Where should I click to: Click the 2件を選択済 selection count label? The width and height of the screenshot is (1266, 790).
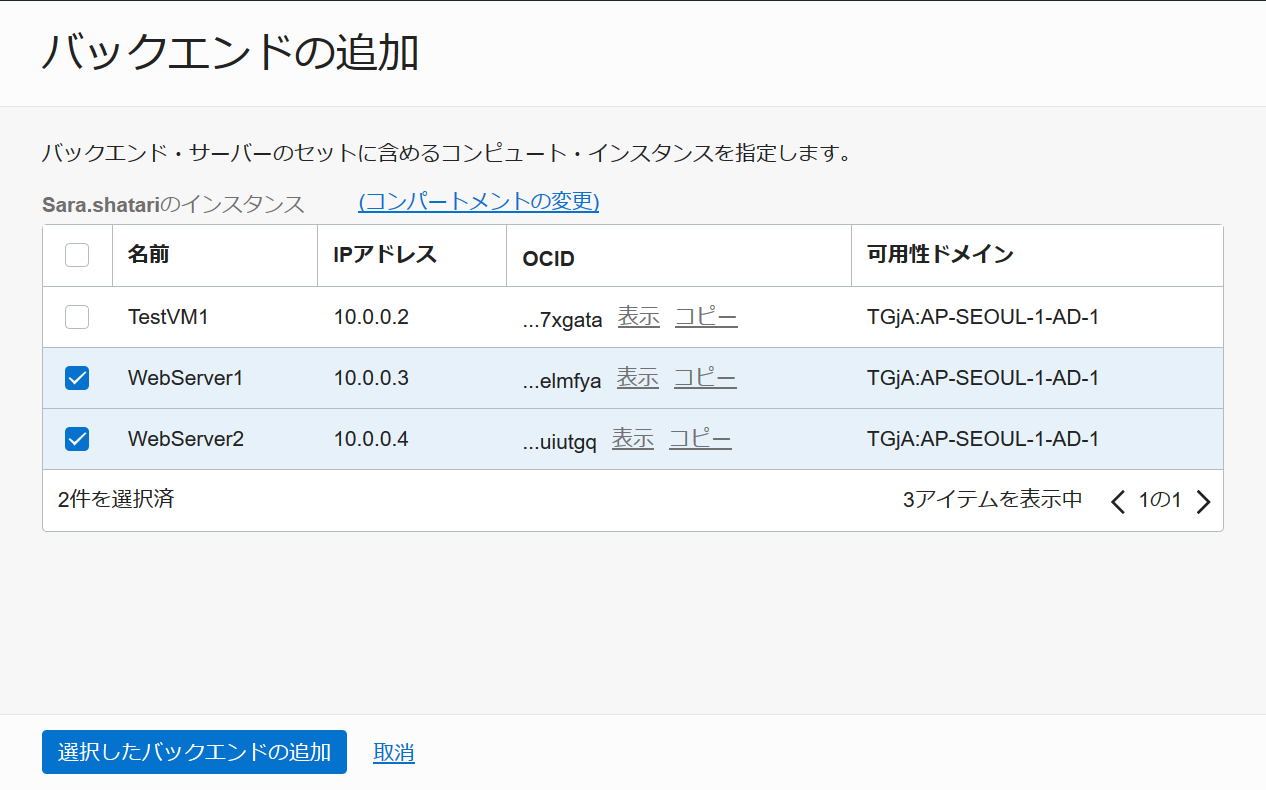coord(116,500)
